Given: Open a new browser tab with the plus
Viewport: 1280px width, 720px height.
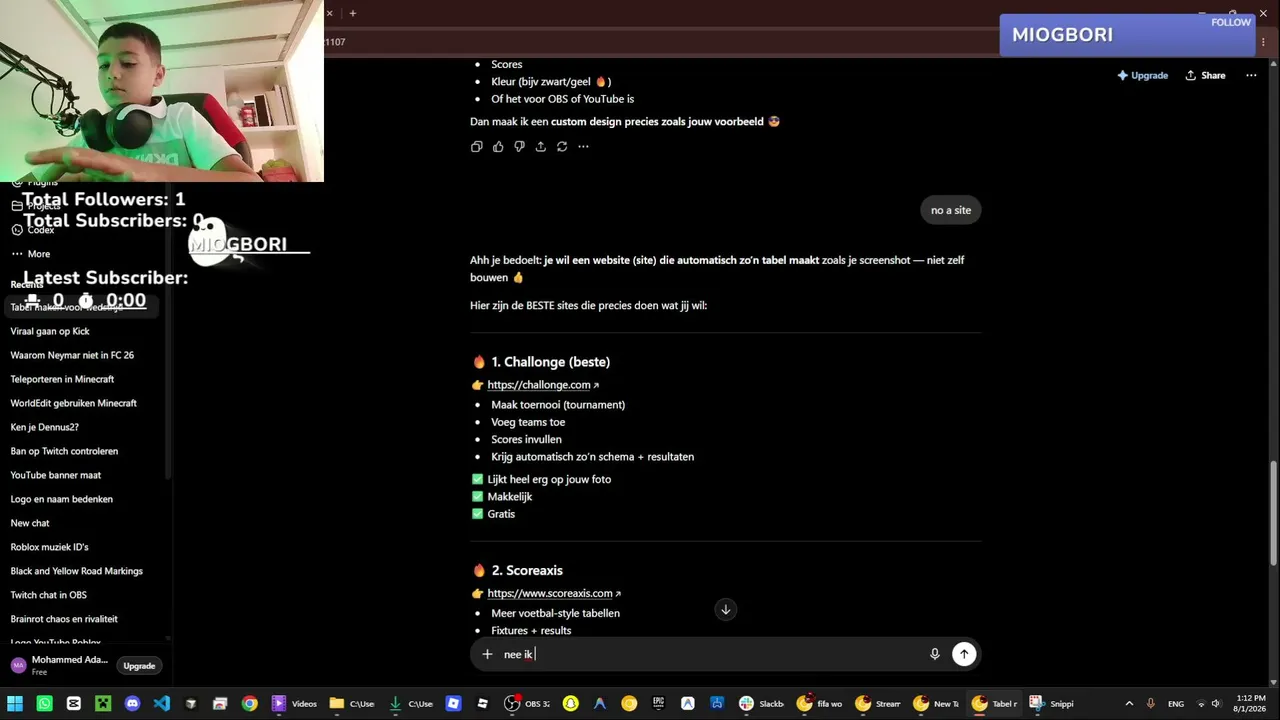Looking at the screenshot, I should click(x=353, y=13).
